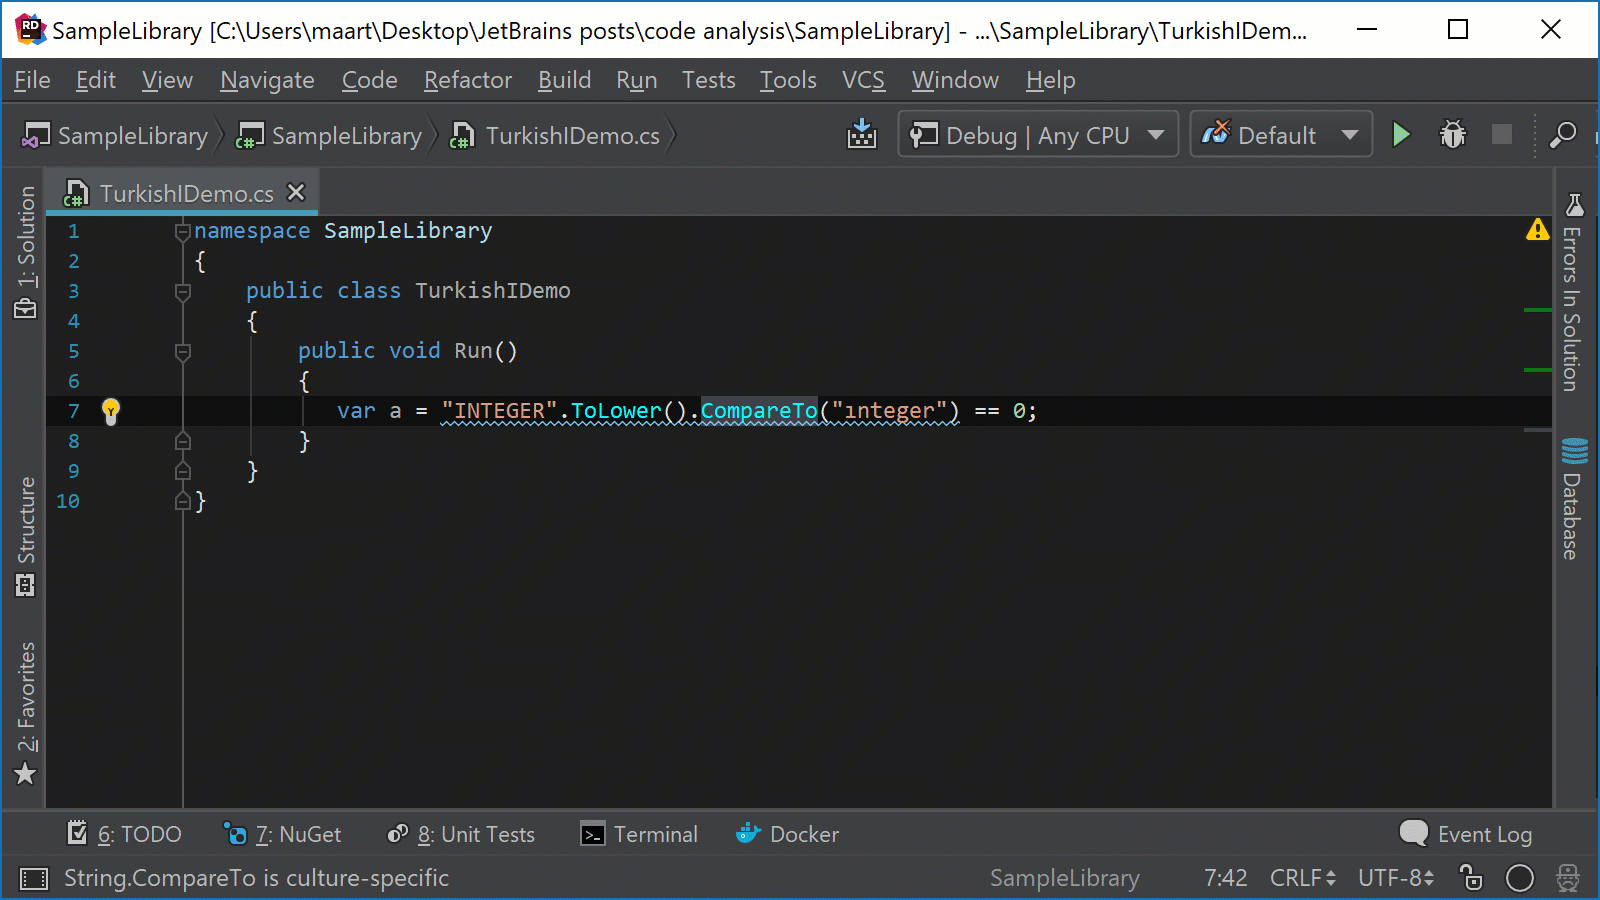Click the quick-fix lightbulb on line 7

coord(111,411)
